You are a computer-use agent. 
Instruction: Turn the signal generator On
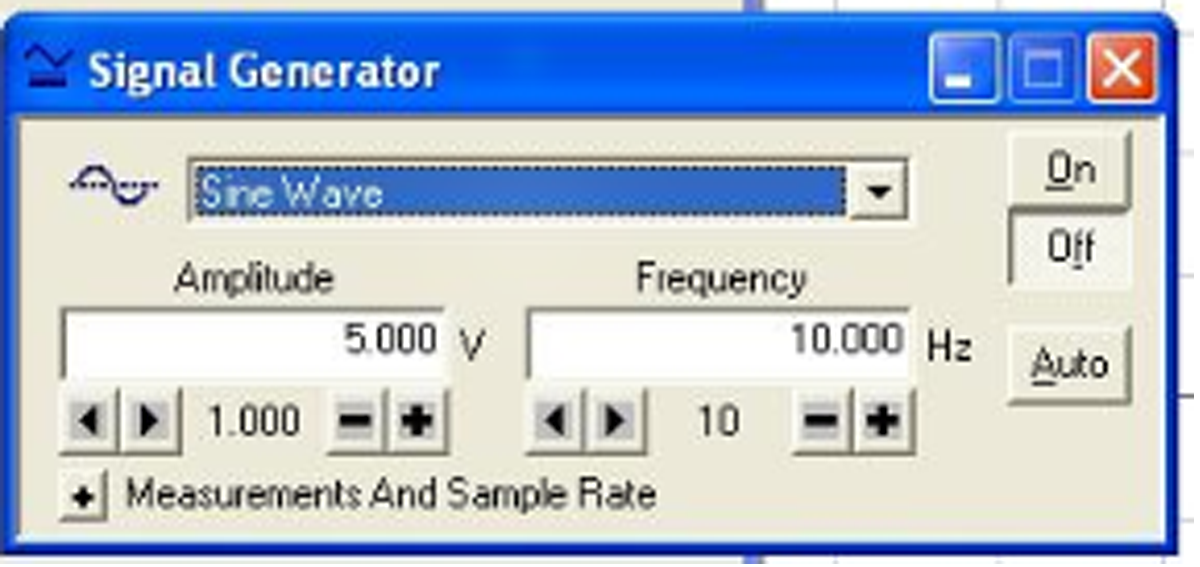(1069, 171)
